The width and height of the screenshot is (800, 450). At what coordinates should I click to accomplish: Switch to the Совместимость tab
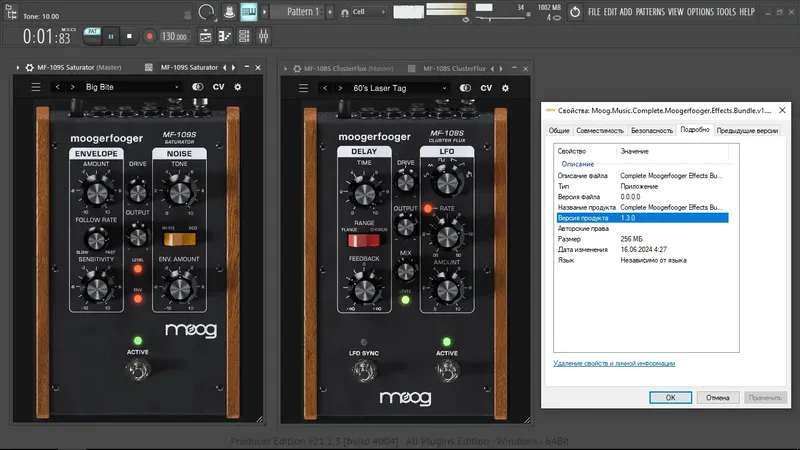600,131
